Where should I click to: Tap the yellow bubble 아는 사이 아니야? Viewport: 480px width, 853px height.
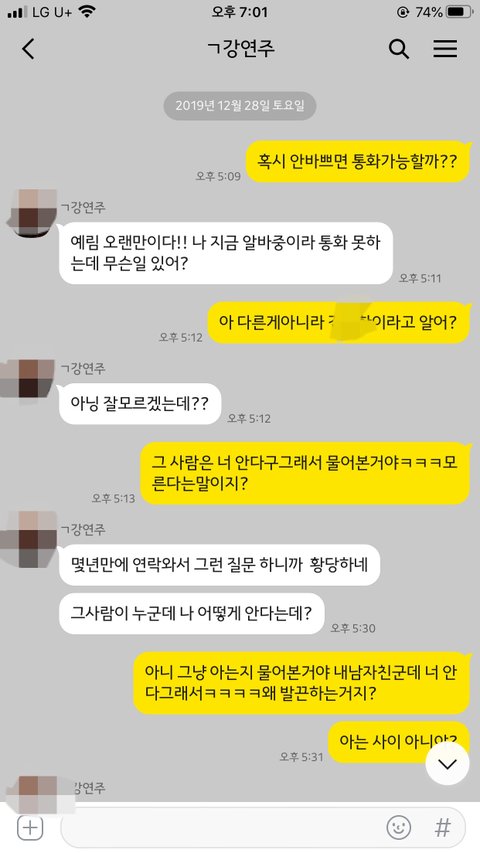pyautogui.click(x=398, y=742)
